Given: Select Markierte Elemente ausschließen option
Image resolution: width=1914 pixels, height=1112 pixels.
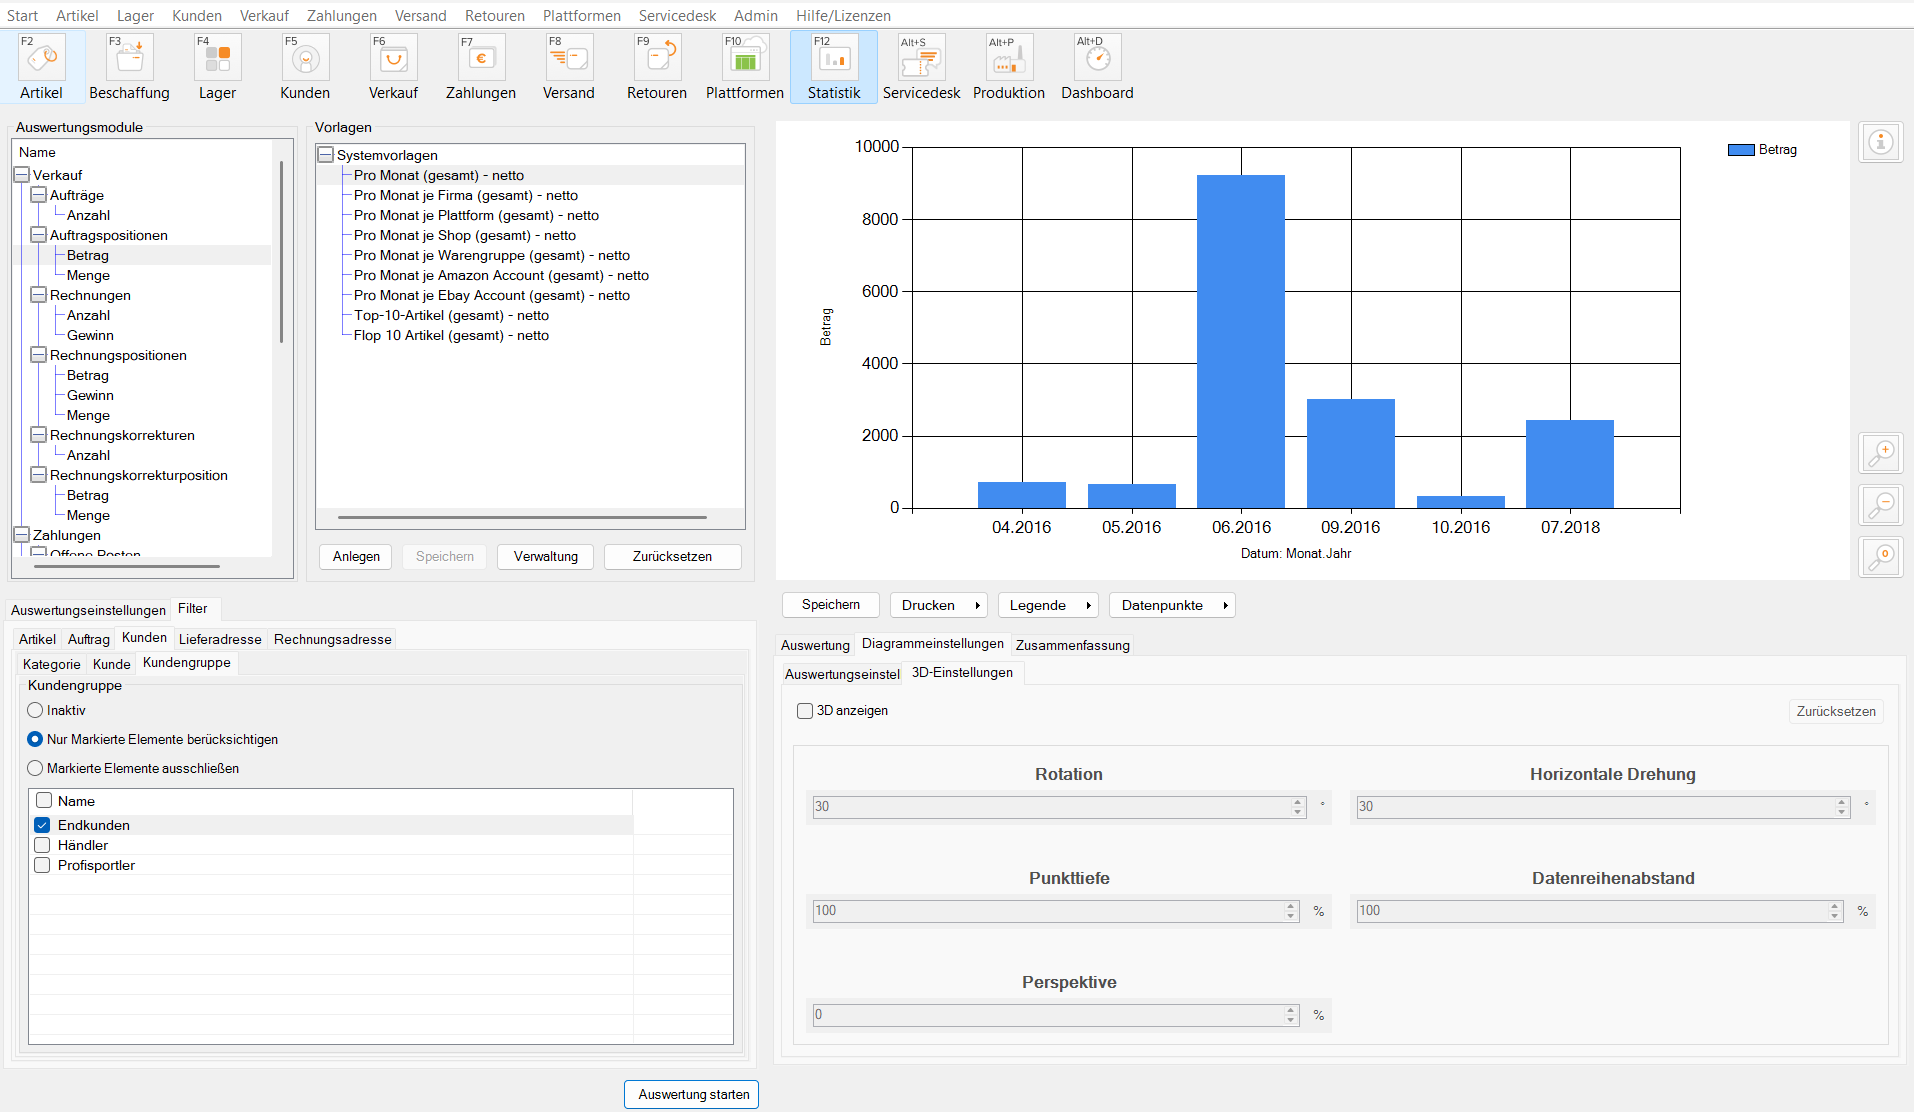Looking at the screenshot, I should click(x=36, y=768).
